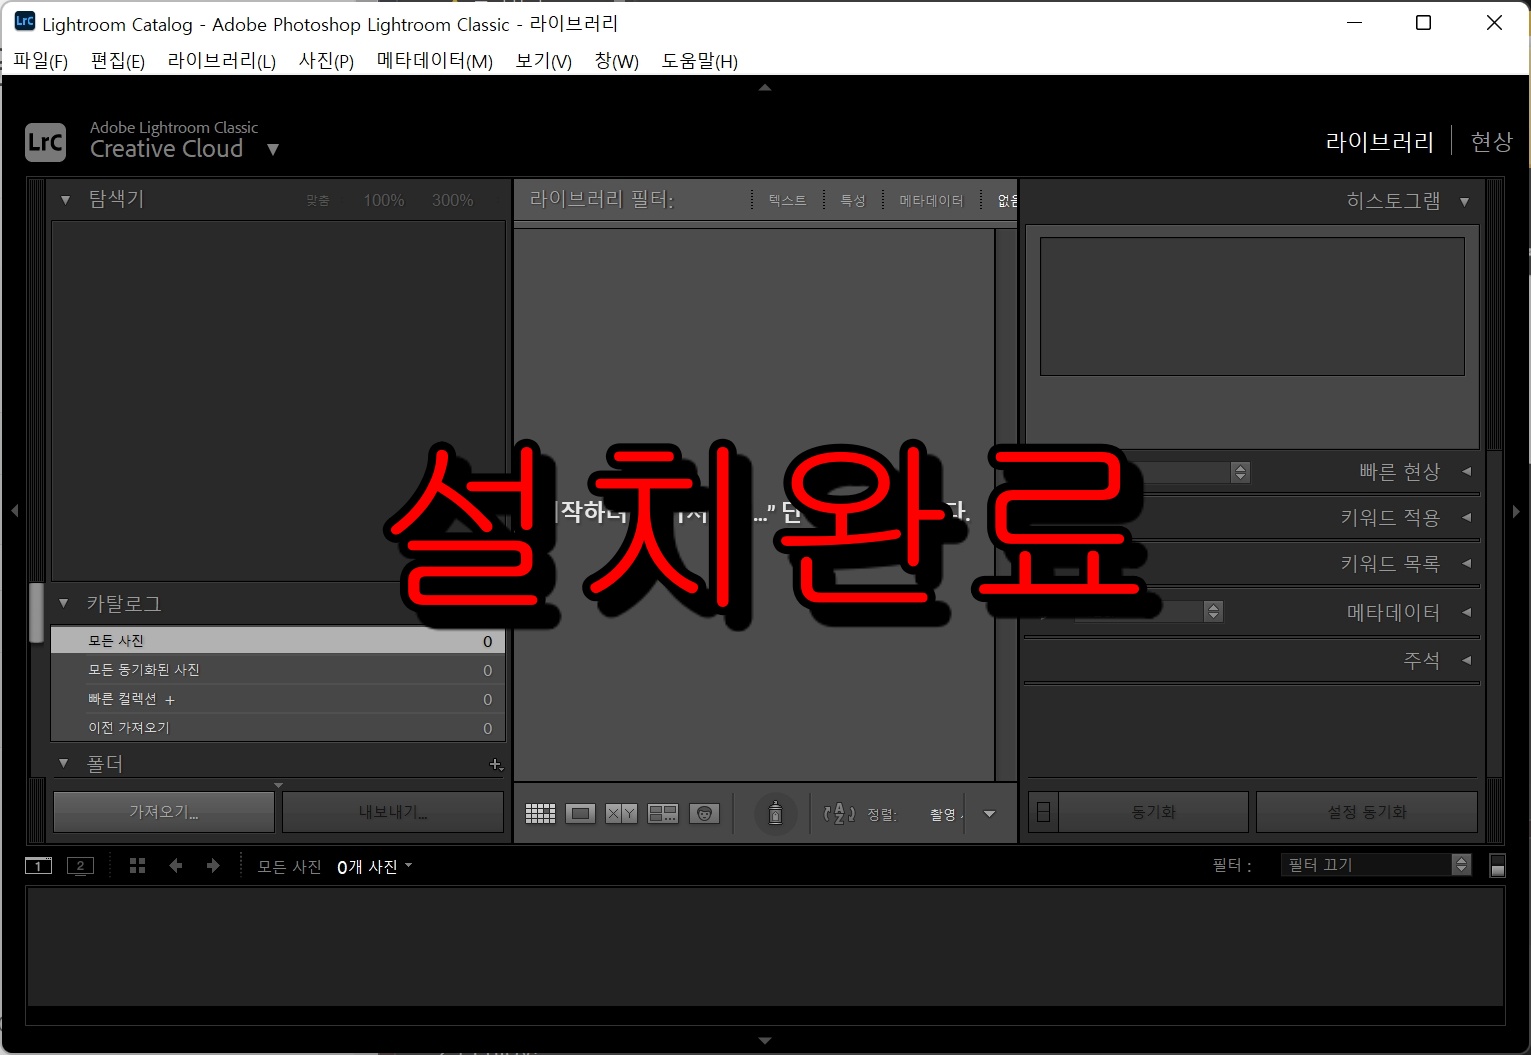Image resolution: width=1531 pixels, height=1055 pixels.
Task: Click the filter value stepper arrows
Action: click(x=1462, y=864)
